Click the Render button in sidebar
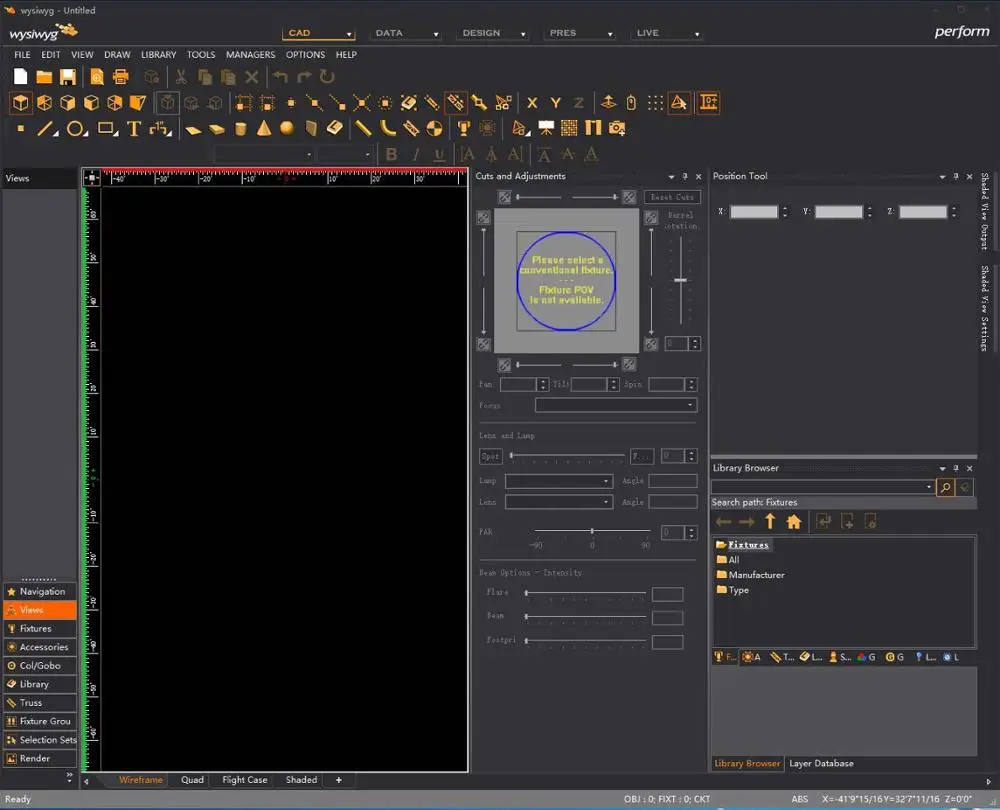The image size is (1000, 810). [35, 759]
